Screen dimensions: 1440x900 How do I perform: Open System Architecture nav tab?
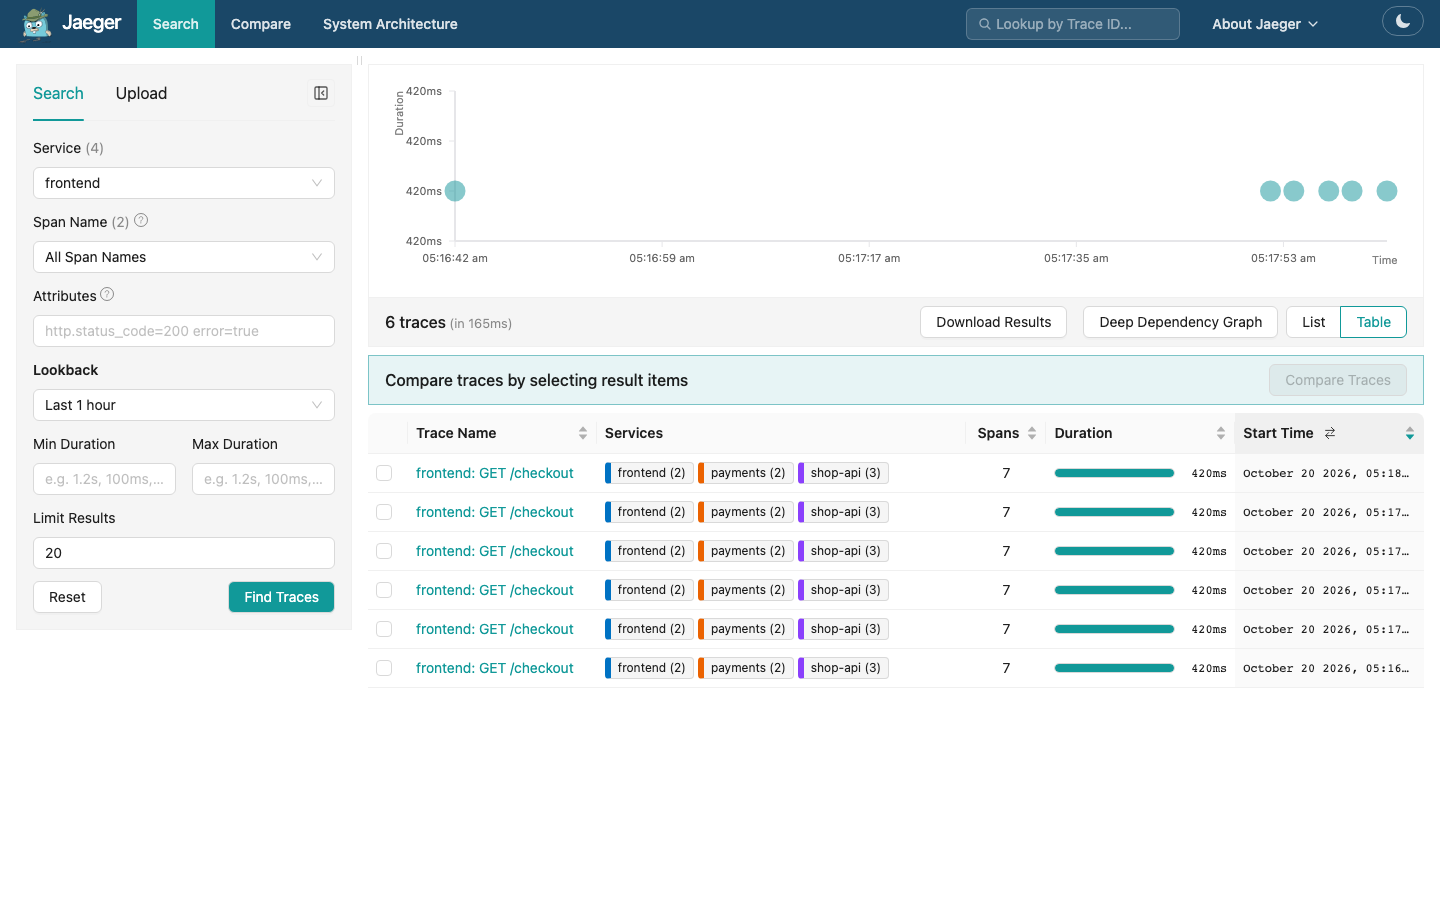coord(390,24)
